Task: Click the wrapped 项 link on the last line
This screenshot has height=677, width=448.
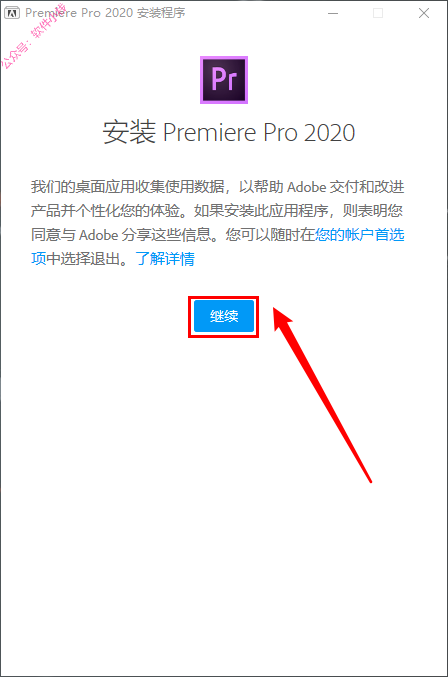Action: click(x=38, y=259)
